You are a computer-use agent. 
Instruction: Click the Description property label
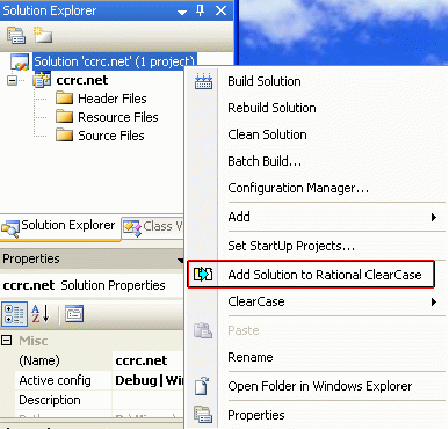coord(50,400)
